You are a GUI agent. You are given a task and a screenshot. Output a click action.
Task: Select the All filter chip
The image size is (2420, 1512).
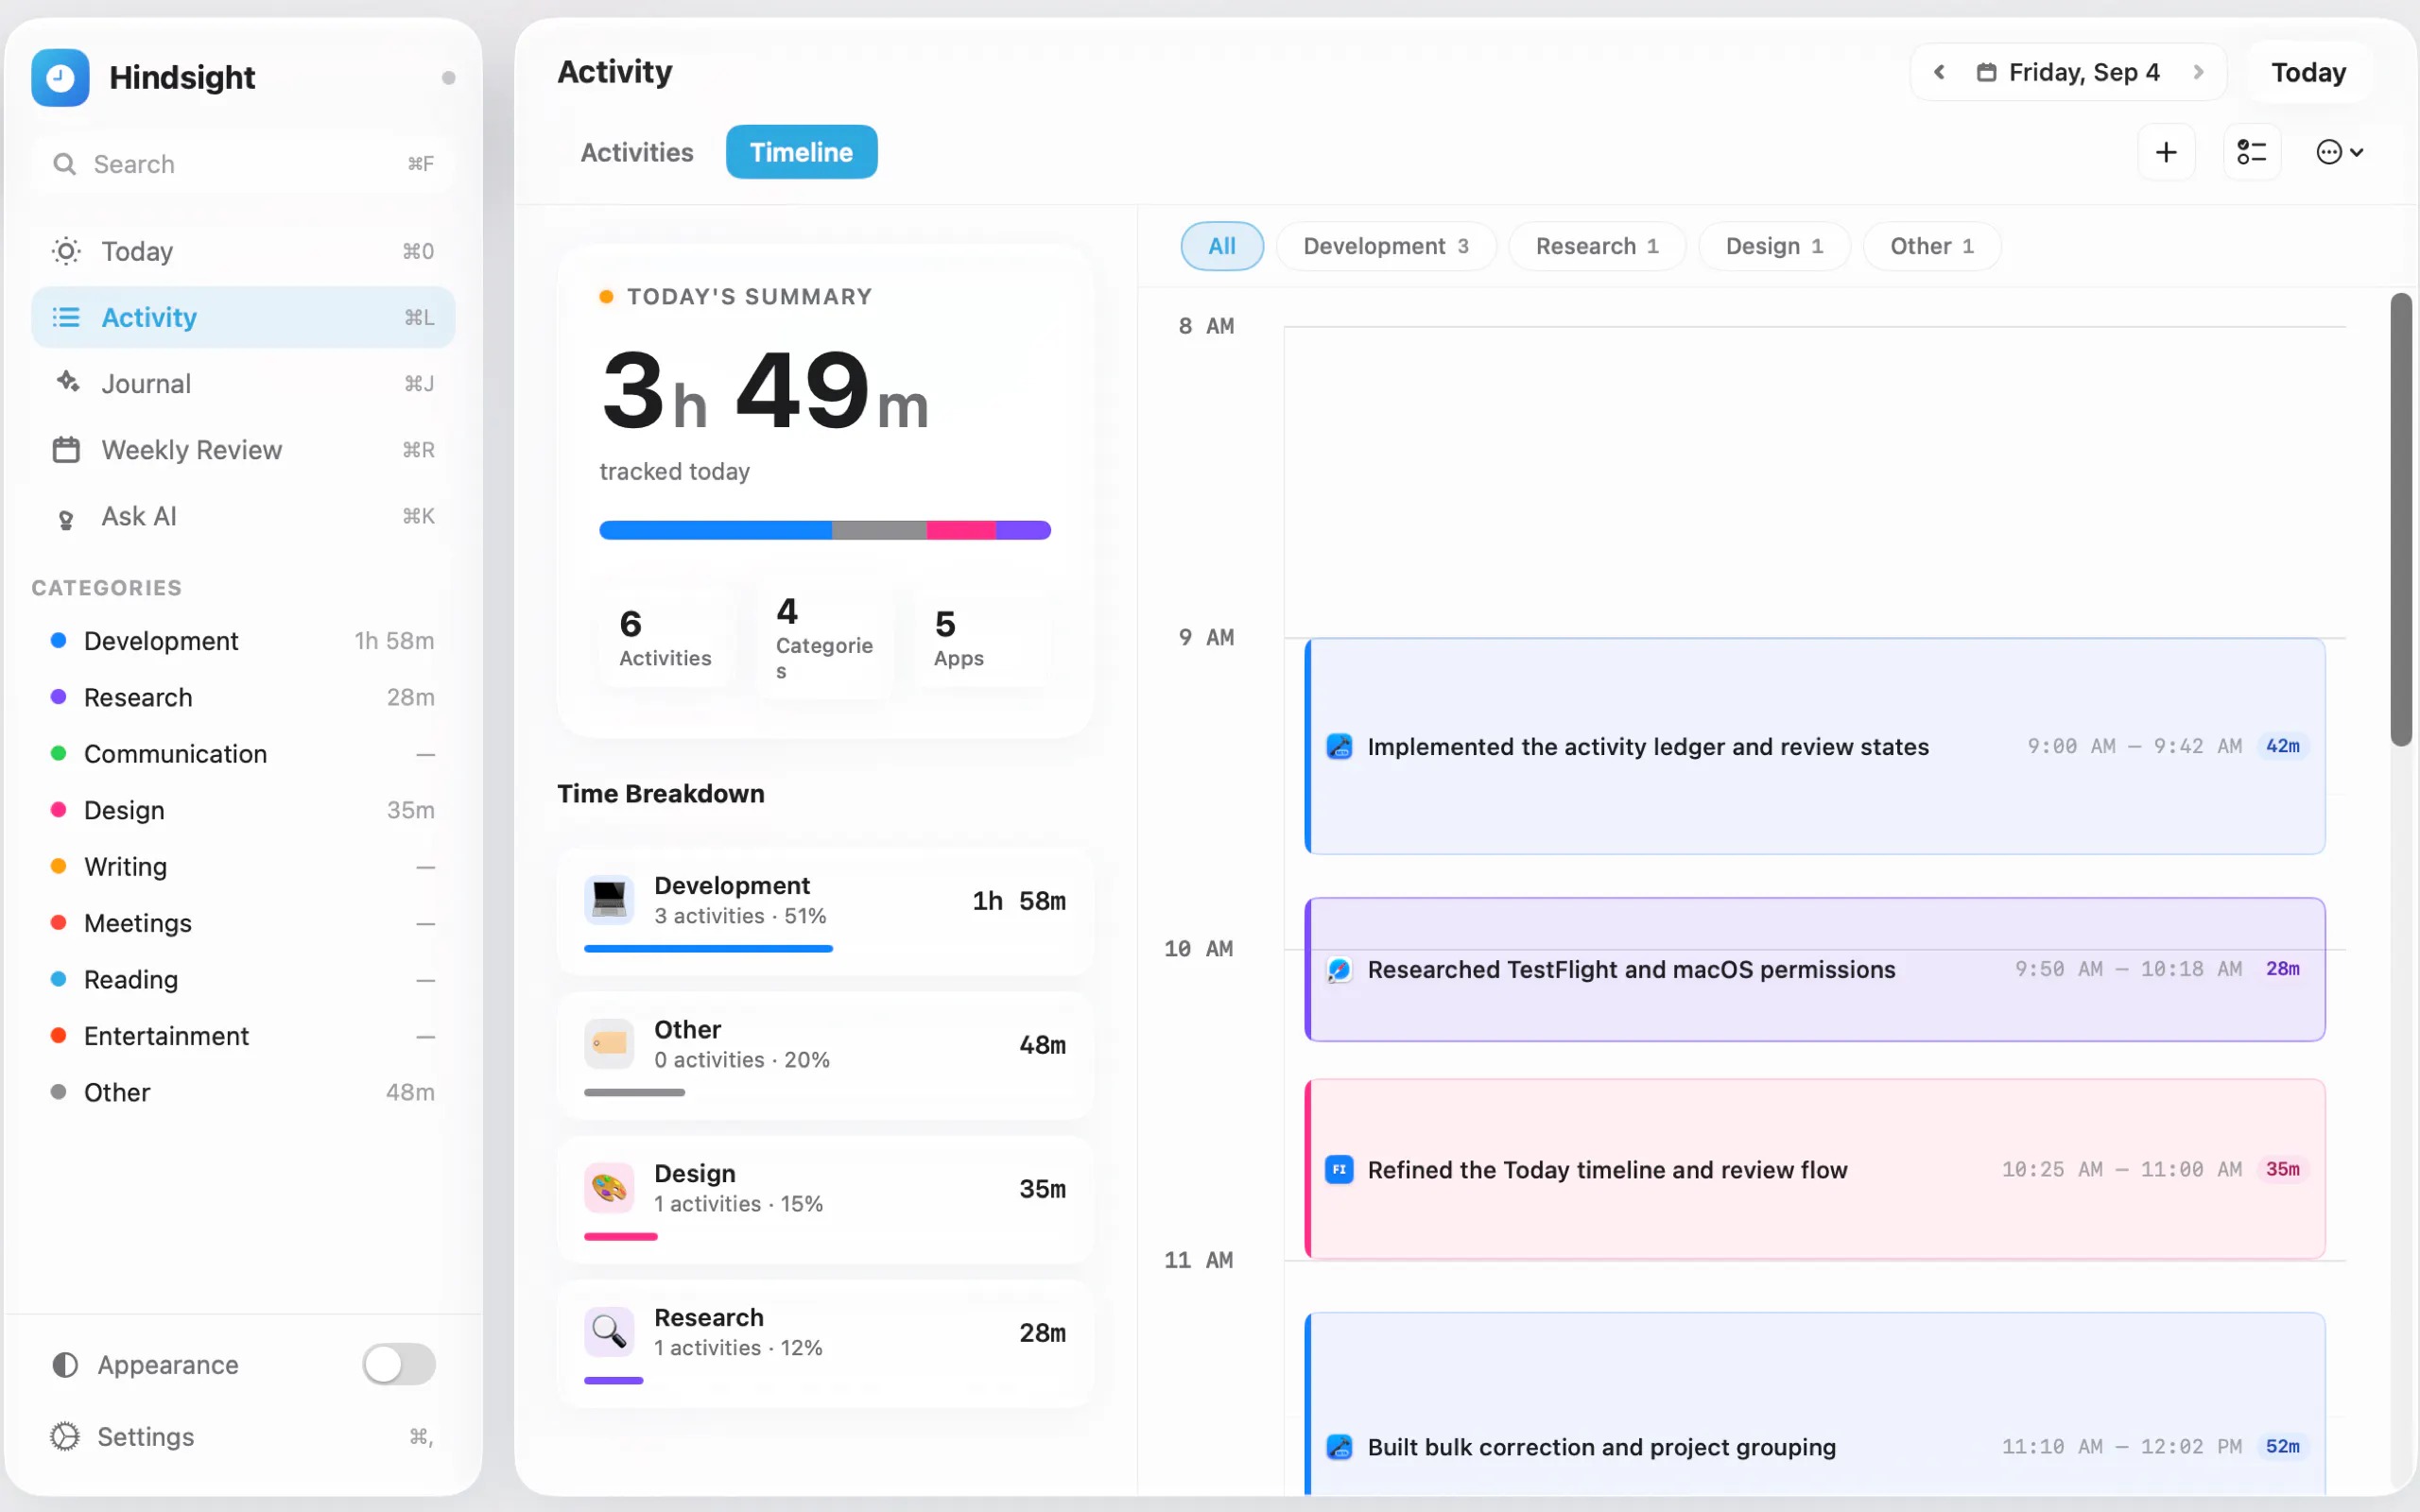click(1222, 246)
